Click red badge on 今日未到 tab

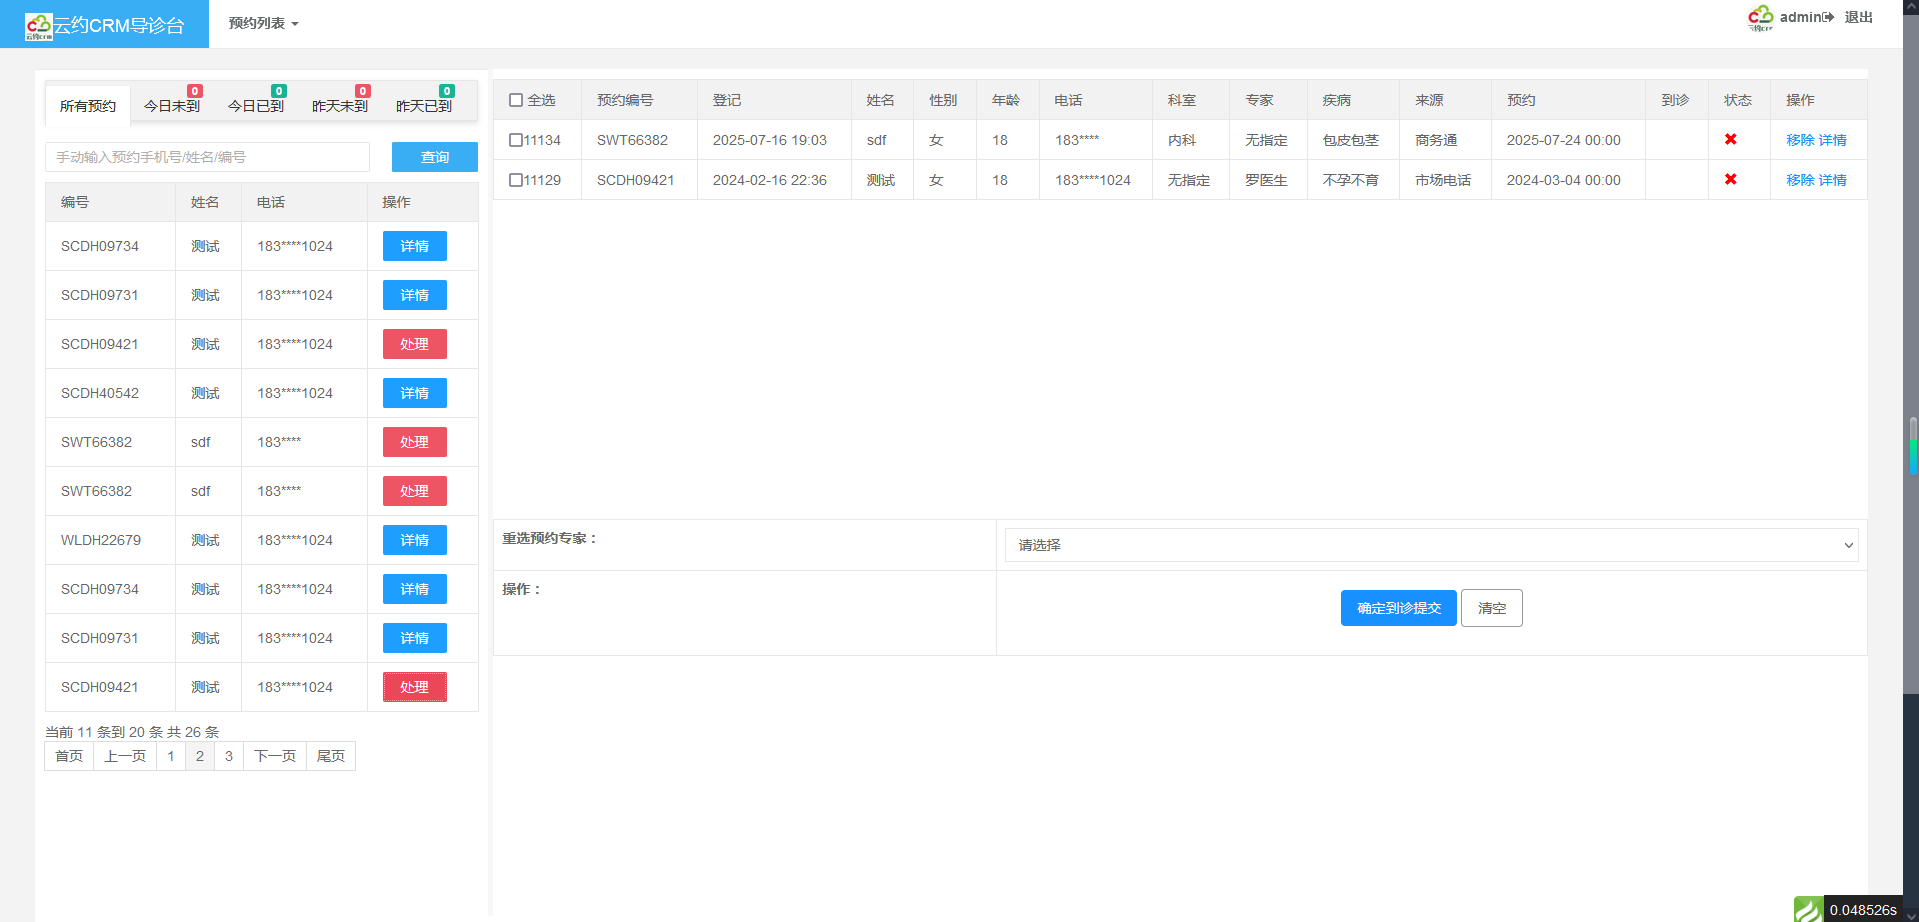195,91
